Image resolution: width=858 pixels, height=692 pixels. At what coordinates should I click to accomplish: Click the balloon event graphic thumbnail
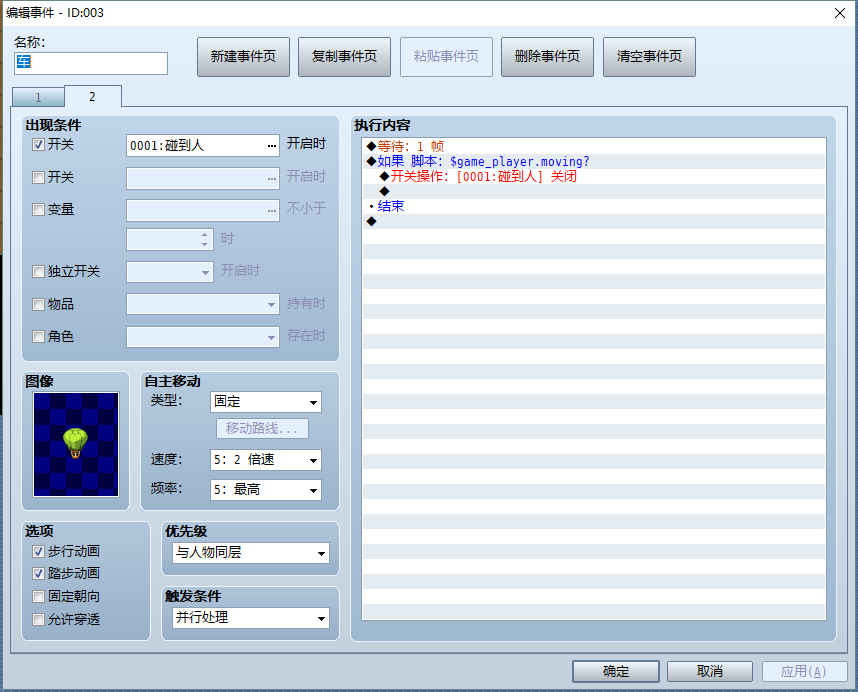(x=76, y=444)
